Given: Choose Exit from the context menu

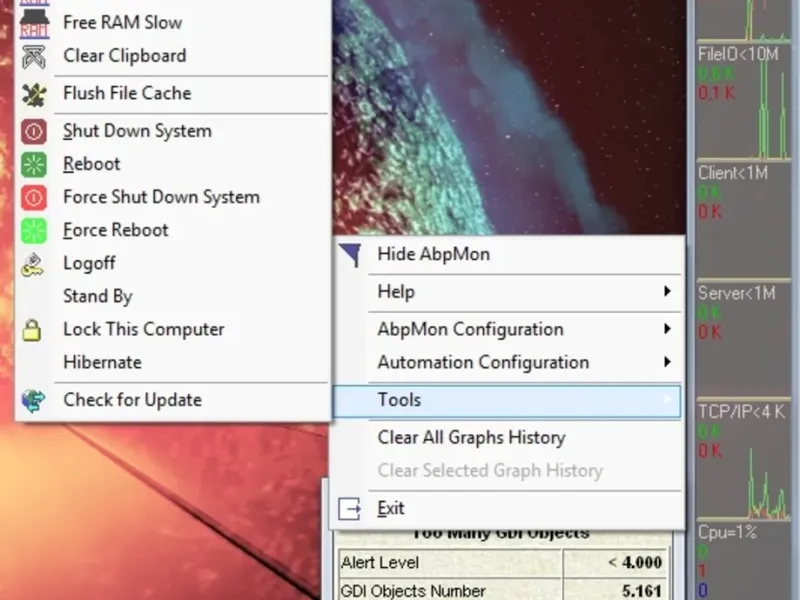Looking at the screenshot, I should pyautogui.click(x=507, y=509).
